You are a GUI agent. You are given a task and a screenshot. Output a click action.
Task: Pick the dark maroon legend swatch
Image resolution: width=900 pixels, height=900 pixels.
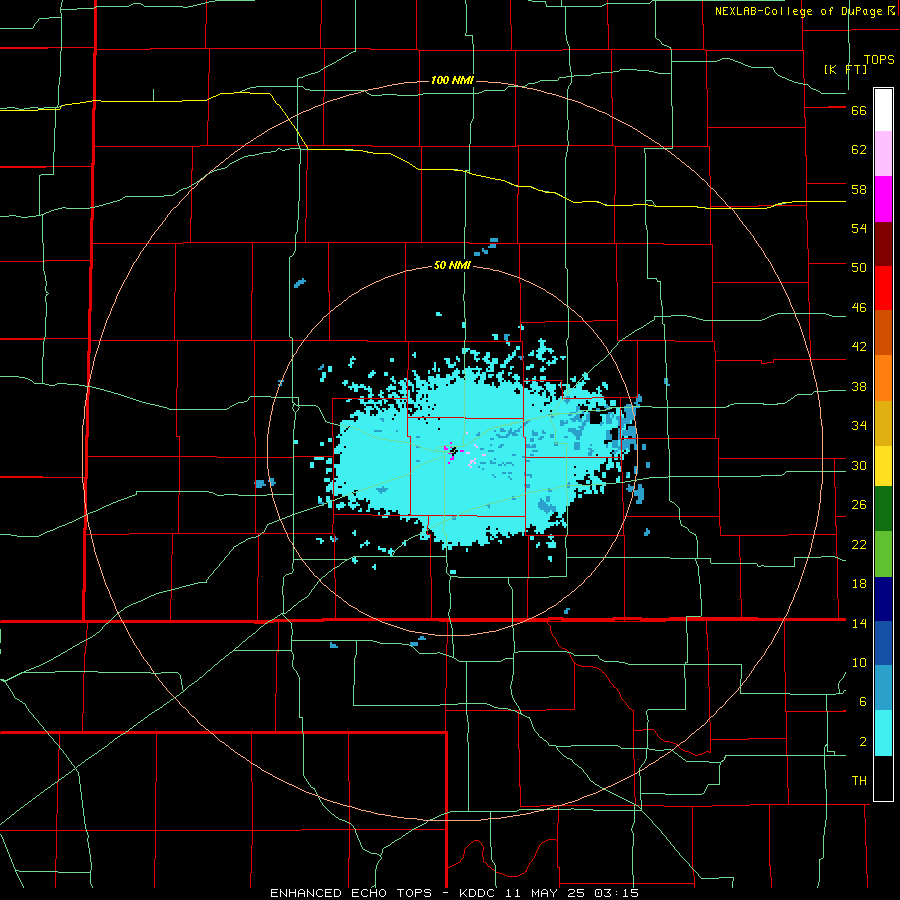(x=883, y=244)
